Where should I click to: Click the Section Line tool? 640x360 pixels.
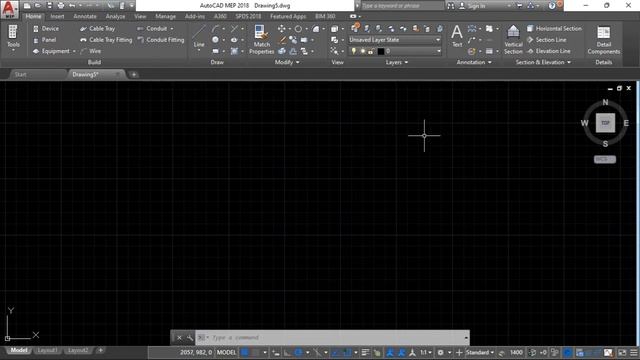(x=547, y=40)
